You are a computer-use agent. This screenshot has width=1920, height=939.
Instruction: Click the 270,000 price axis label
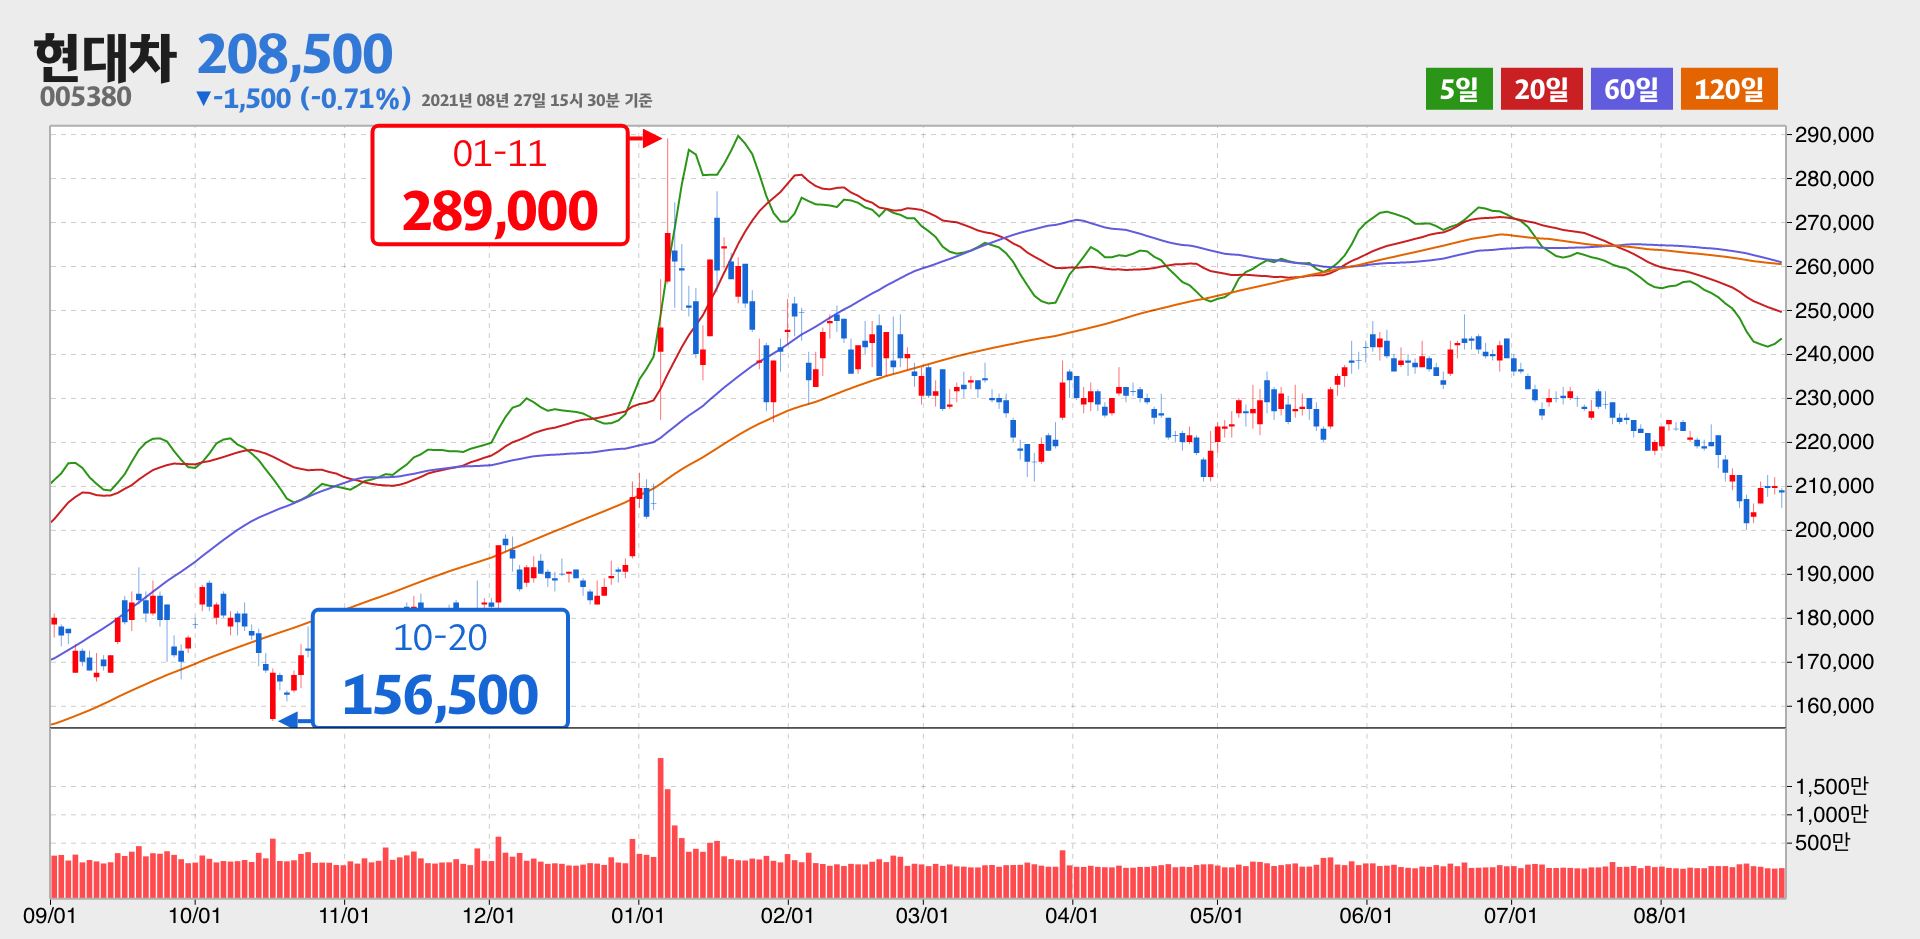pos(1834,223)
